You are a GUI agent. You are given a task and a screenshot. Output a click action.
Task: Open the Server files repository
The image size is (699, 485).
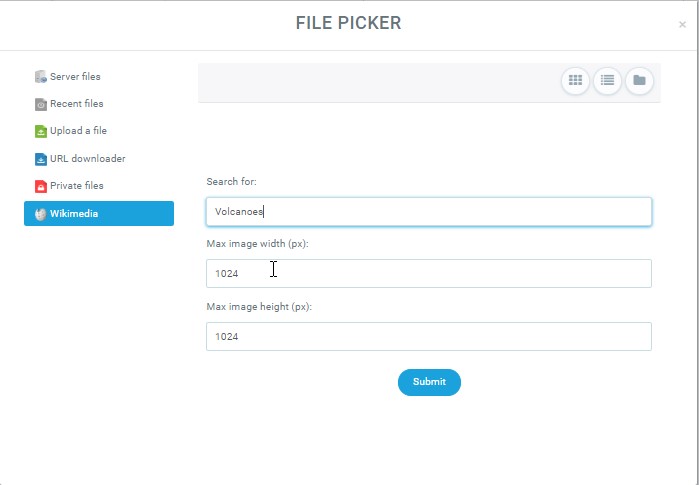75,77
